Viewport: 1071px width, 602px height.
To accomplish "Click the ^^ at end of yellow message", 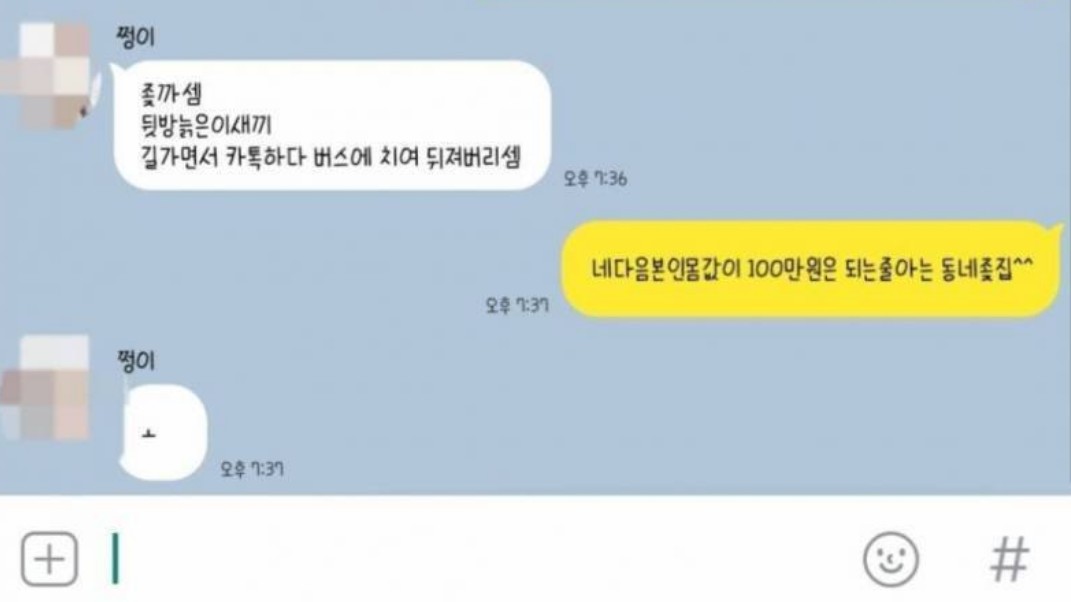I will coord(1023,265).
